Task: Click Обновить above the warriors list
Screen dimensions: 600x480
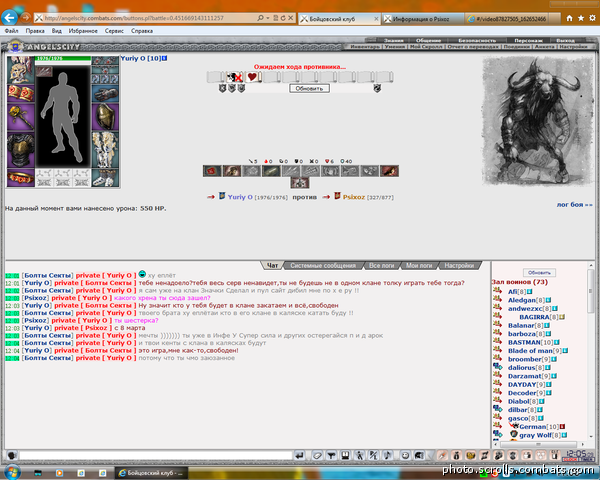Action: click(539, 273)
